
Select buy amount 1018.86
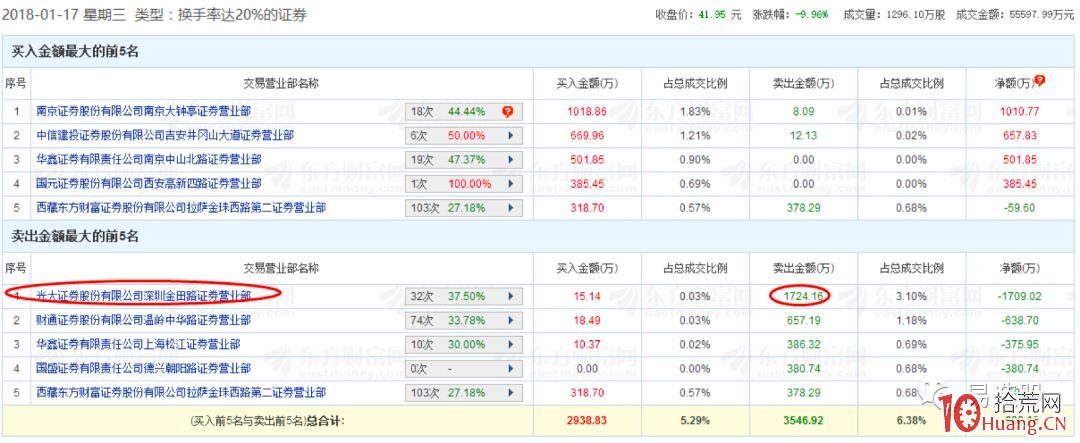click(x=587, y=112)
